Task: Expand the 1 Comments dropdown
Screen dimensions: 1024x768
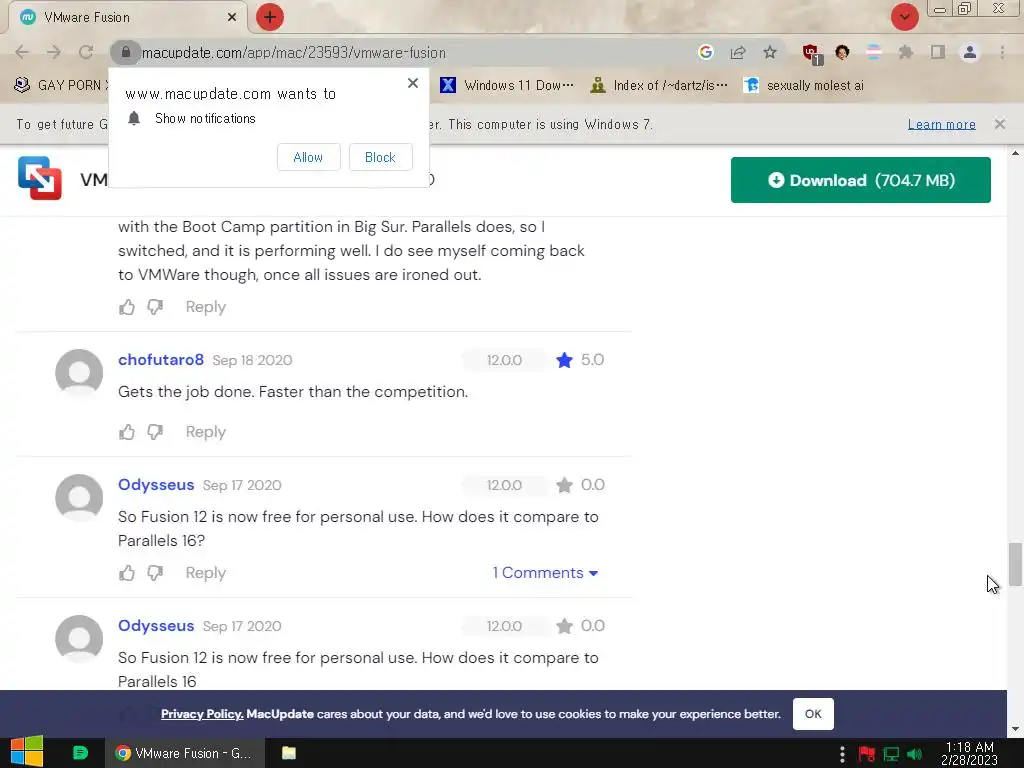Action: pos(545,573)
